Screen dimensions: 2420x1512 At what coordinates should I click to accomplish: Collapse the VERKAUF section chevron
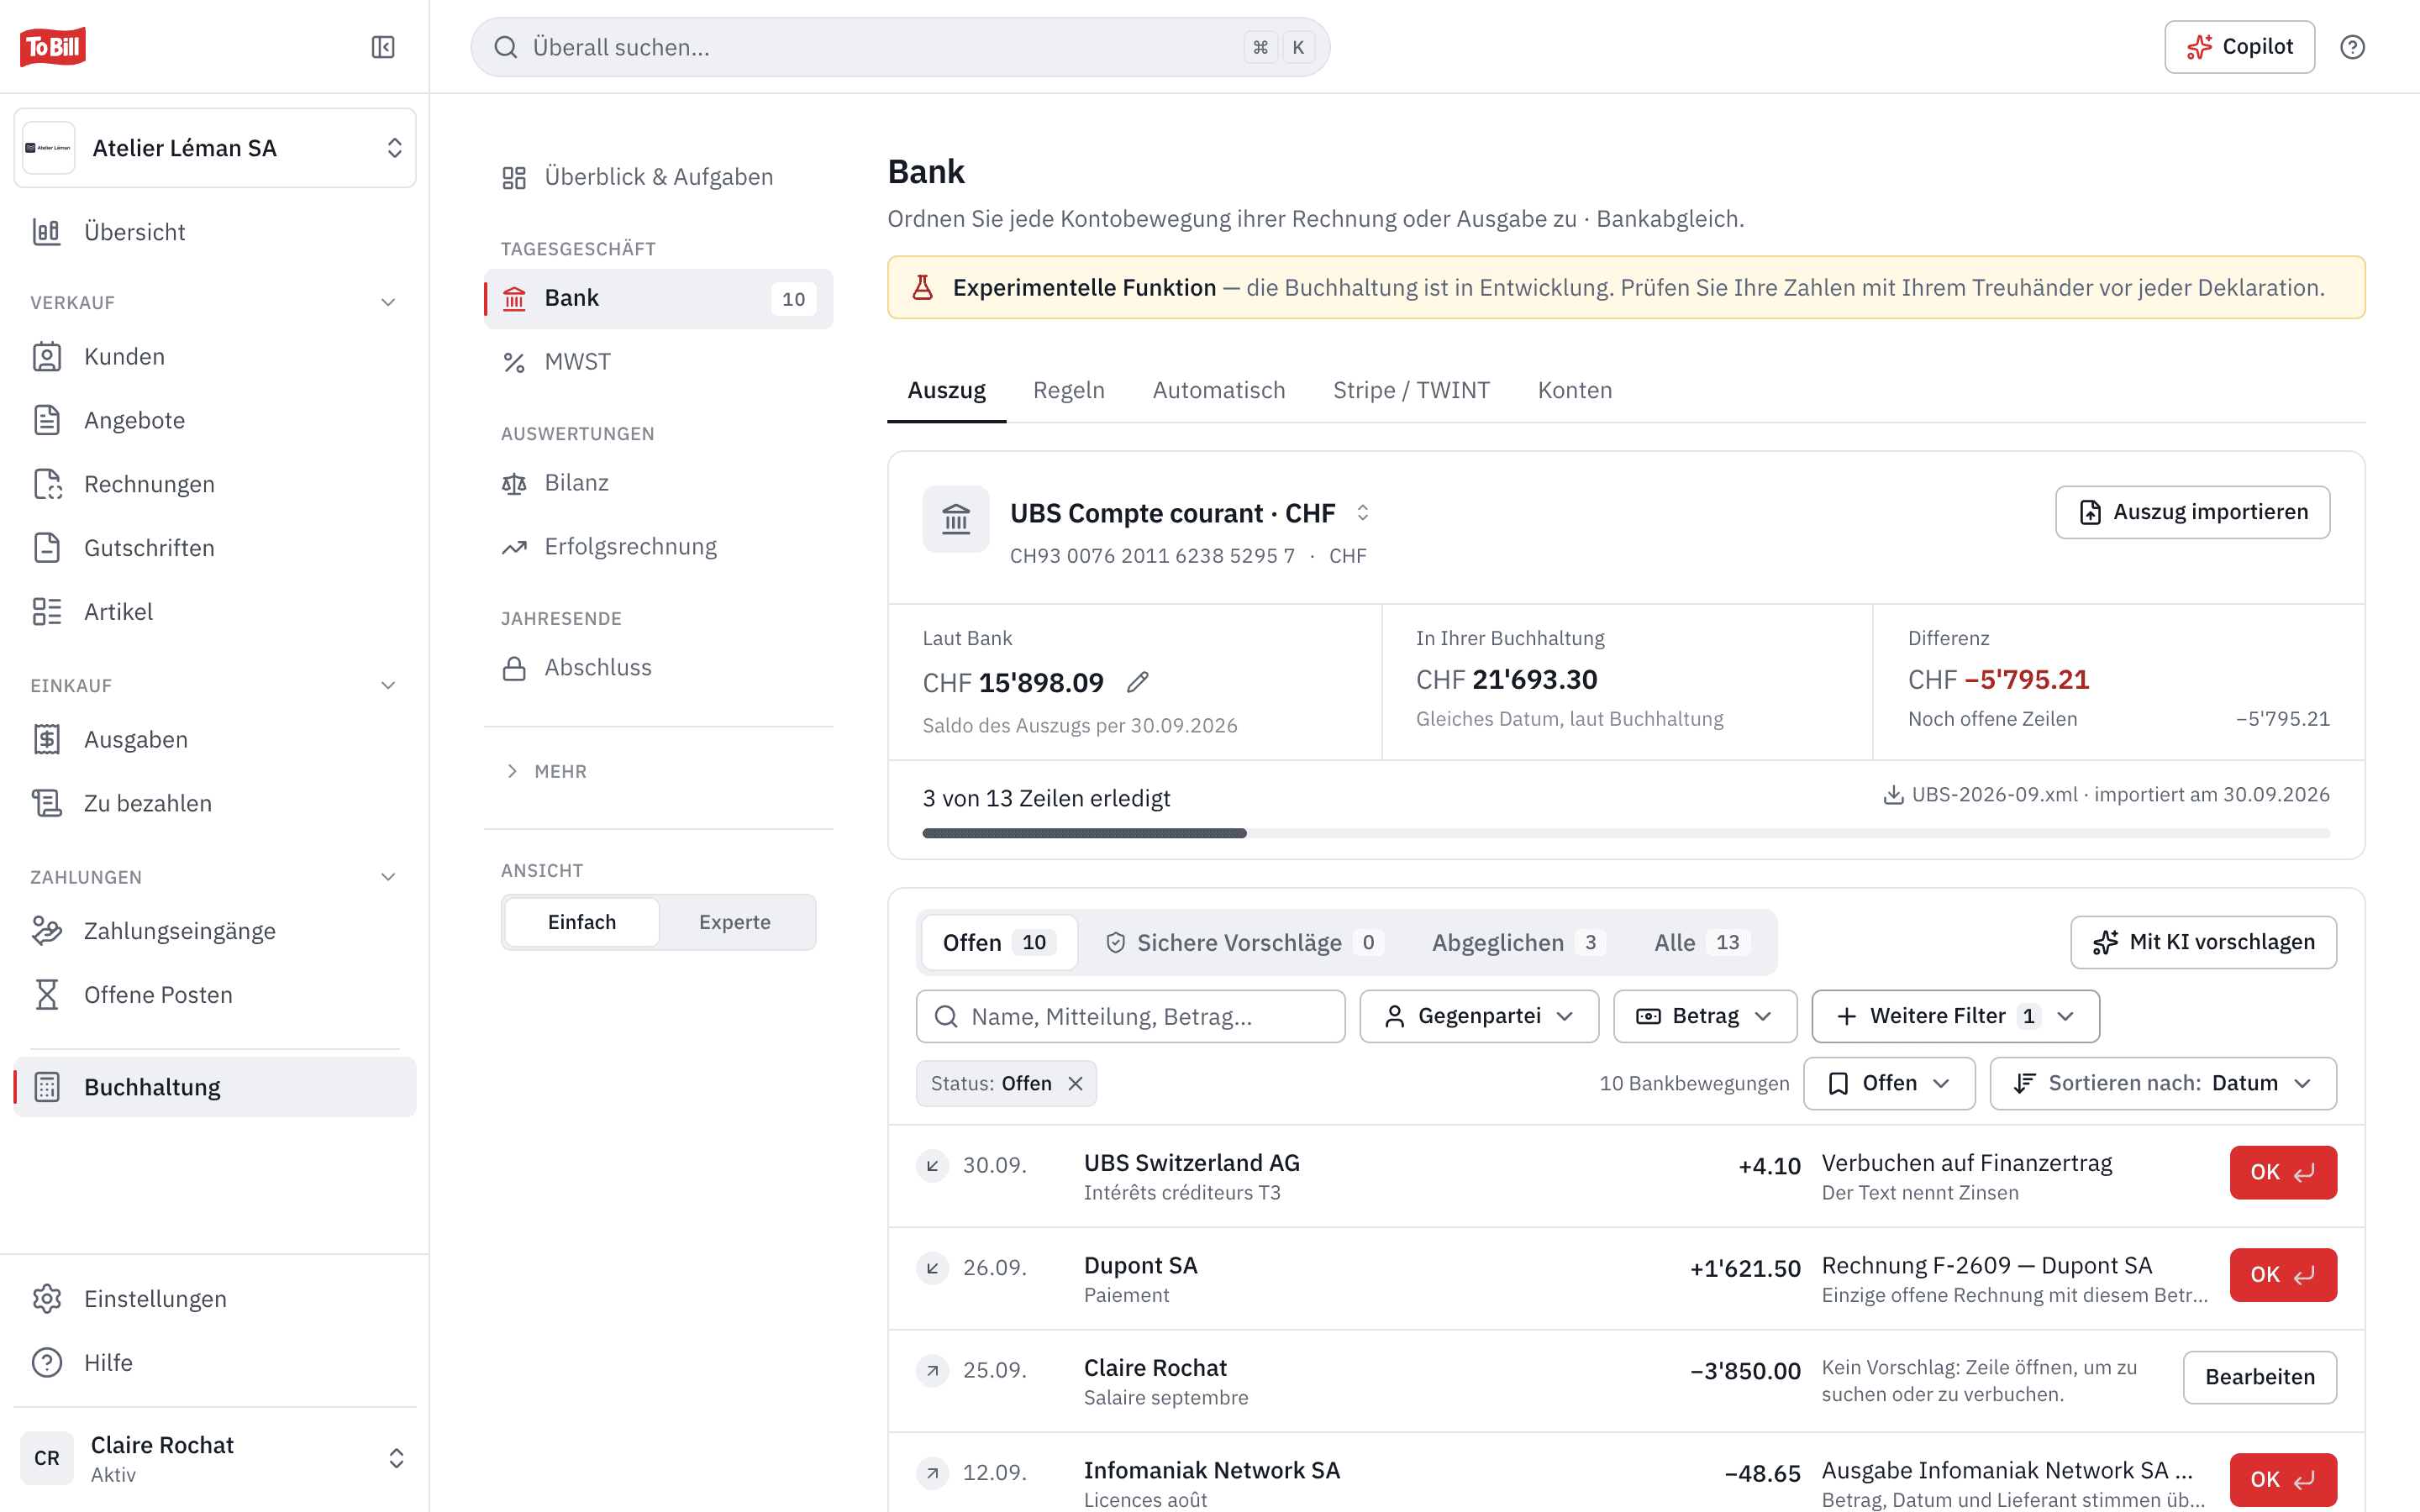(388, 302)
